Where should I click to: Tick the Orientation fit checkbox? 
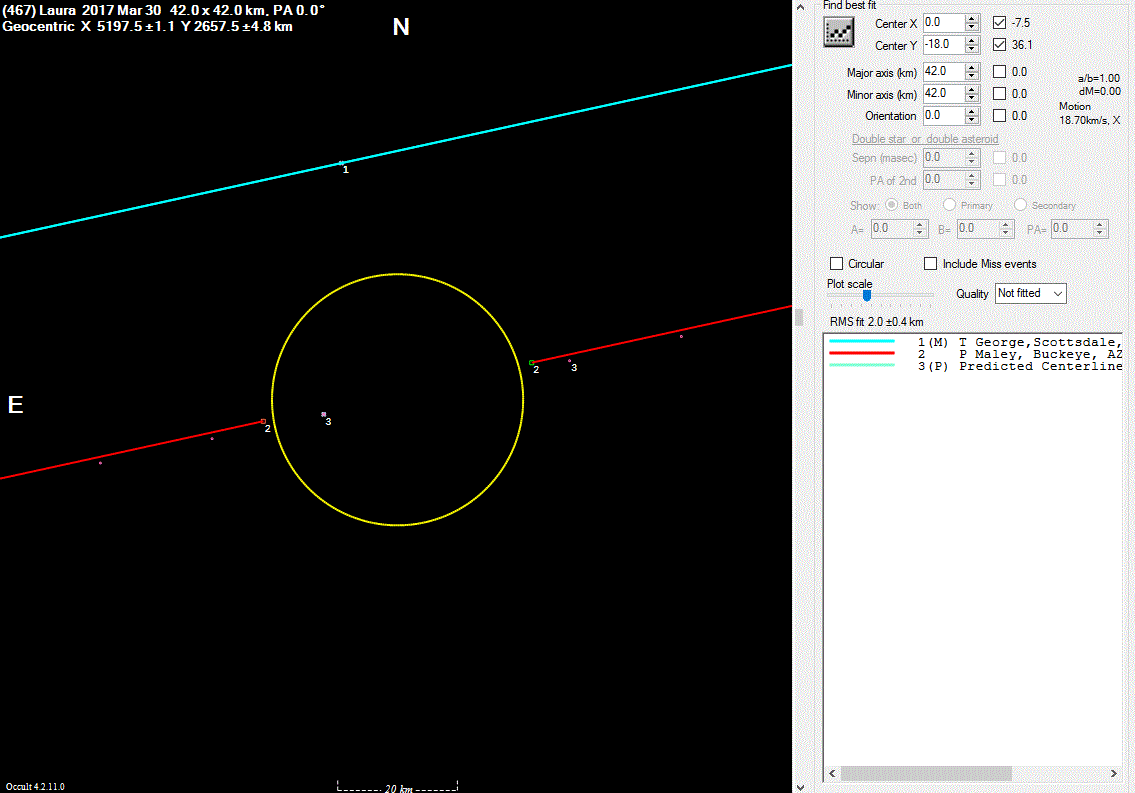pos(999,116)
